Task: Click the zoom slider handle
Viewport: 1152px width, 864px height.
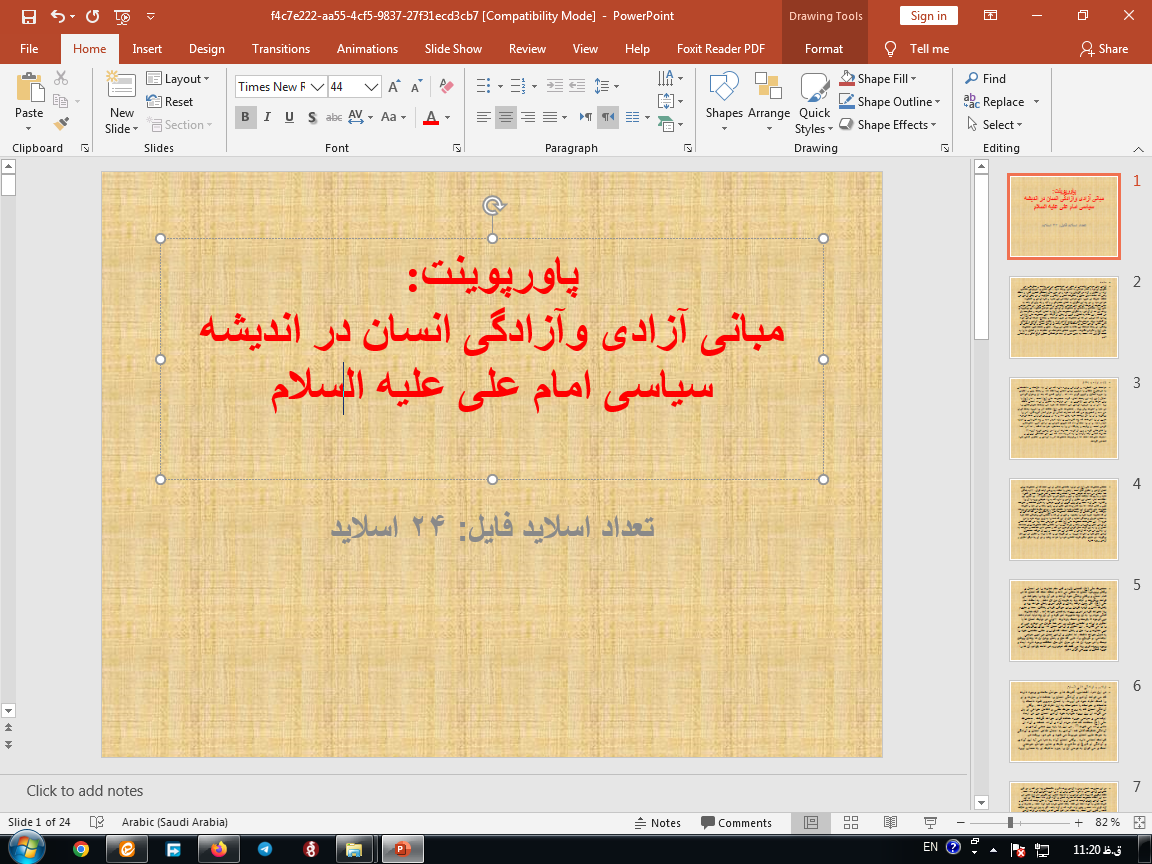Action: click(x=1011, y=823)
